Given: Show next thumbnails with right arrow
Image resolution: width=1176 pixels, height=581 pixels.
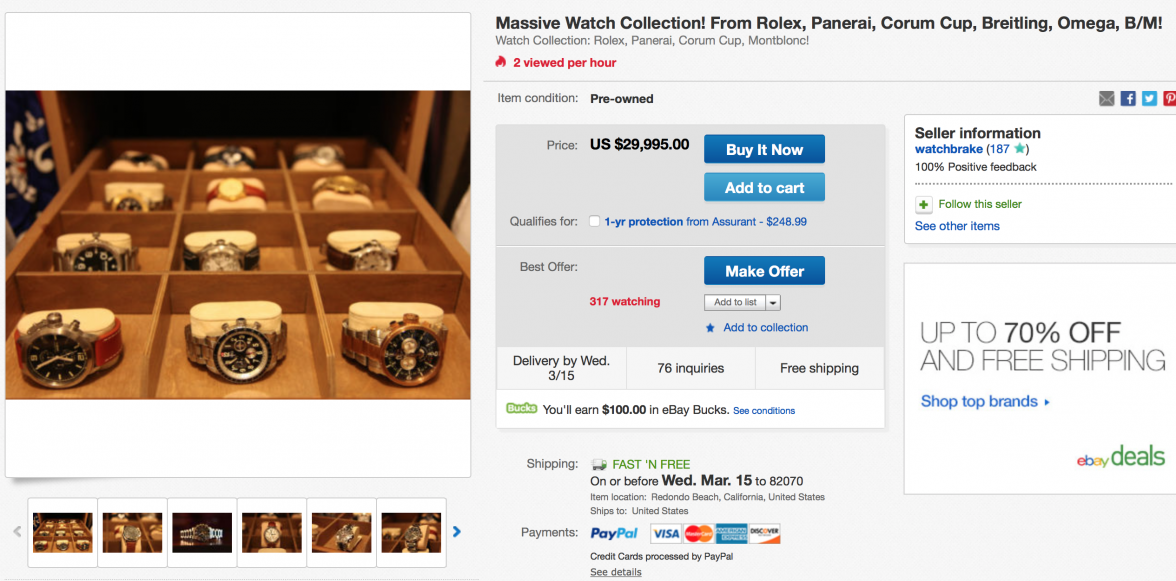Looking at the screenshot, I should [x=457, y=532].
